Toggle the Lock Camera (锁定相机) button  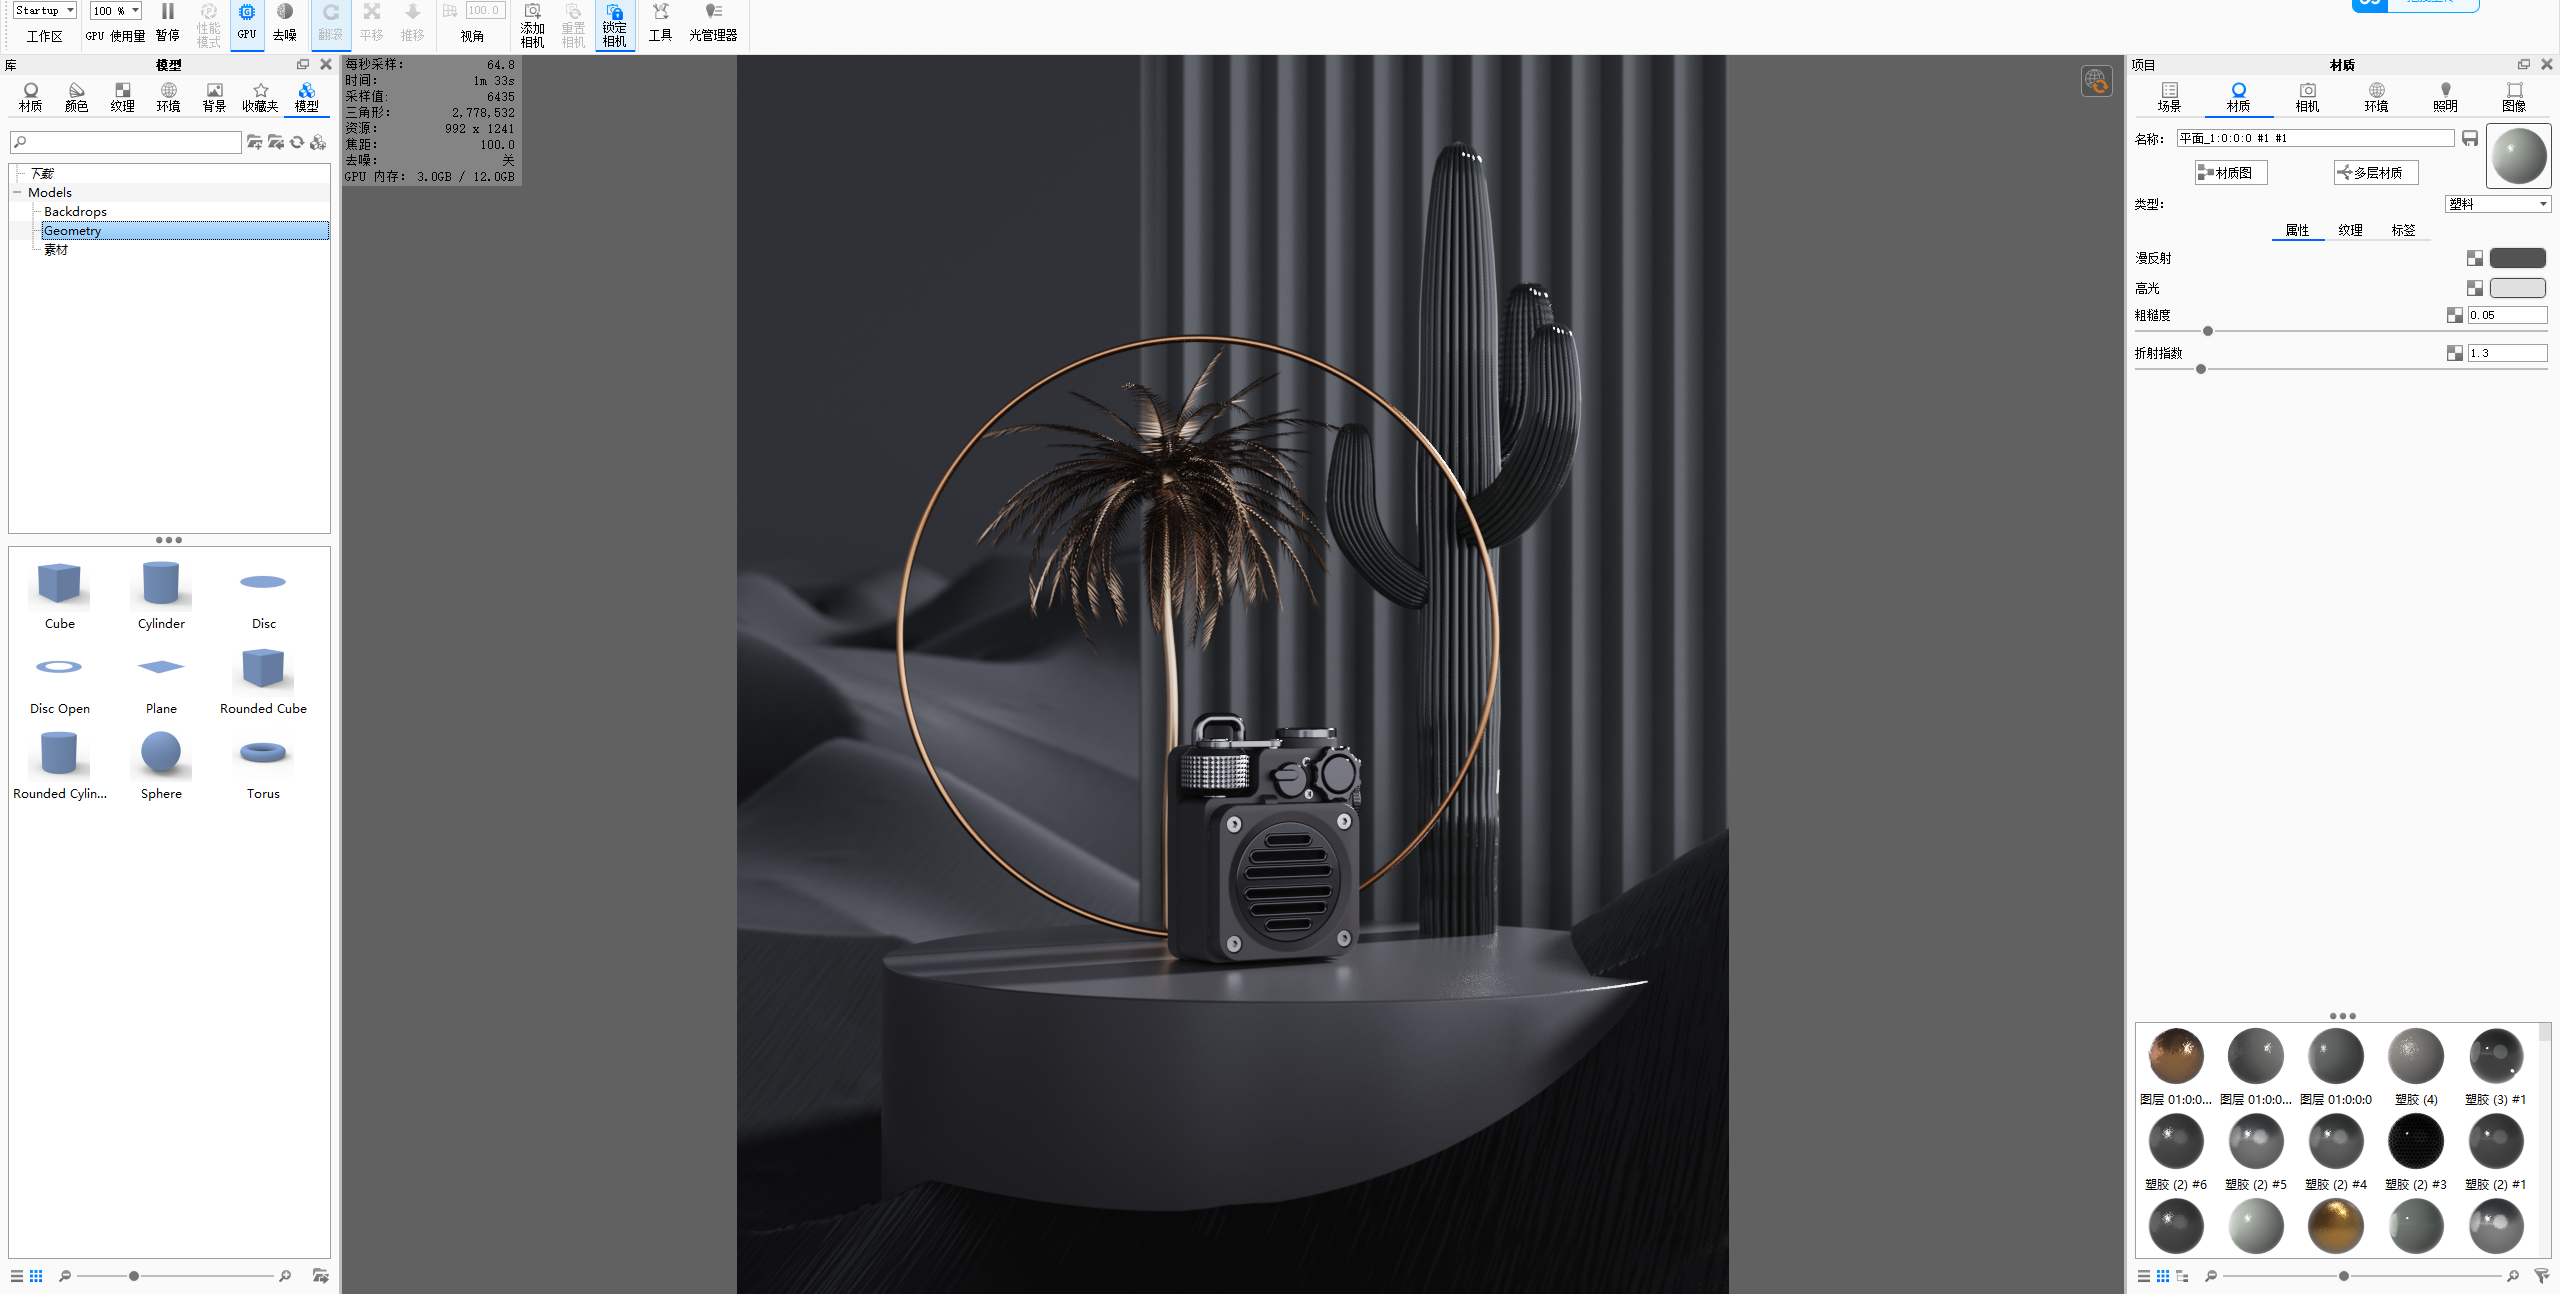point(614,13)
